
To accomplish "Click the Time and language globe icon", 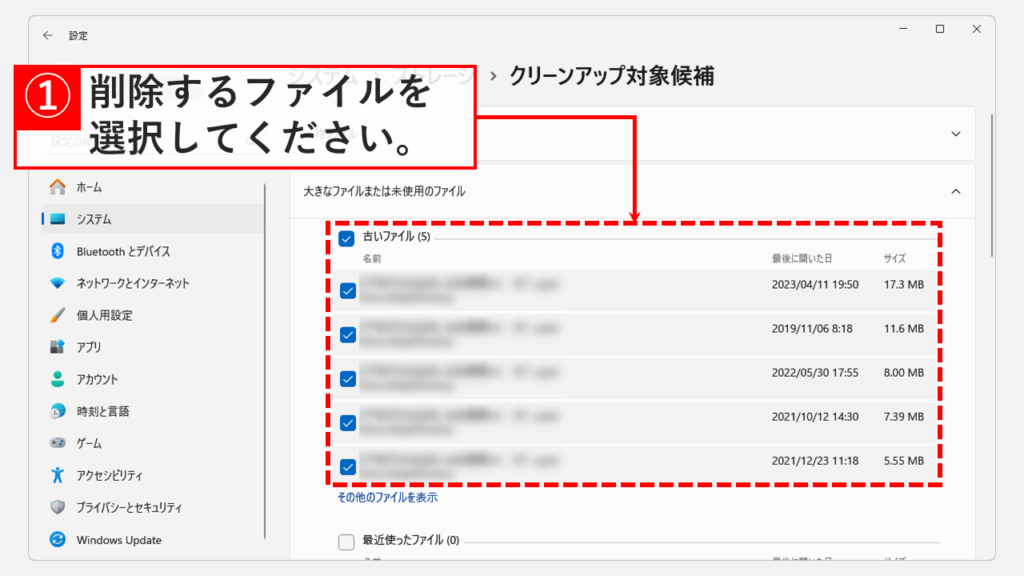I will (x=57, y=411).
